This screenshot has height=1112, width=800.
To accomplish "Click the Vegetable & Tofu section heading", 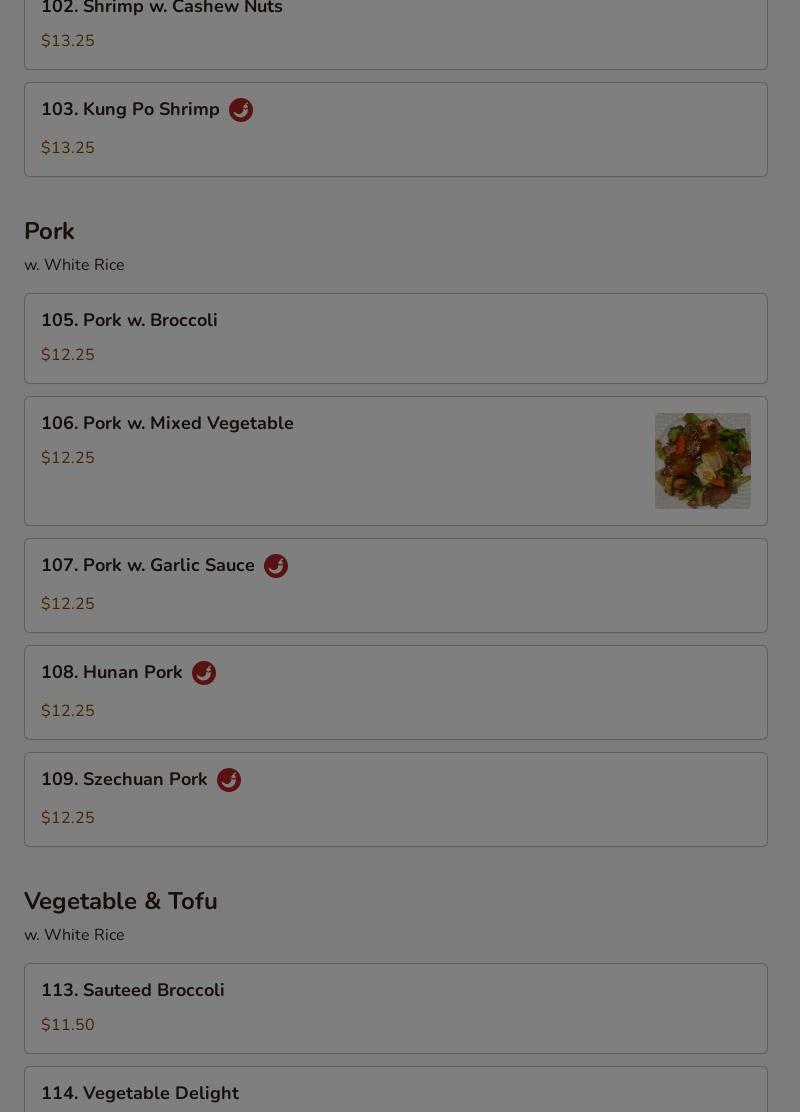I will [121, 901].
